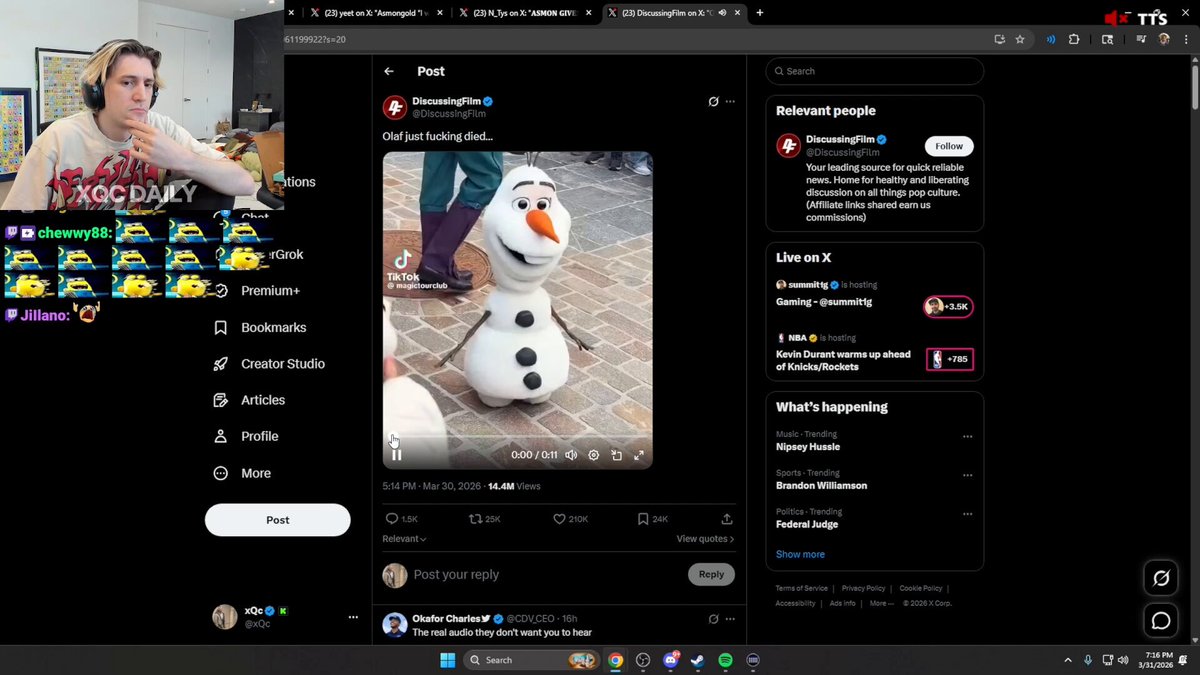Screen dimensions: 1200x675
Task: Open Grok icon on DiscussingFilm post
Action: click(x=713, y=102)
